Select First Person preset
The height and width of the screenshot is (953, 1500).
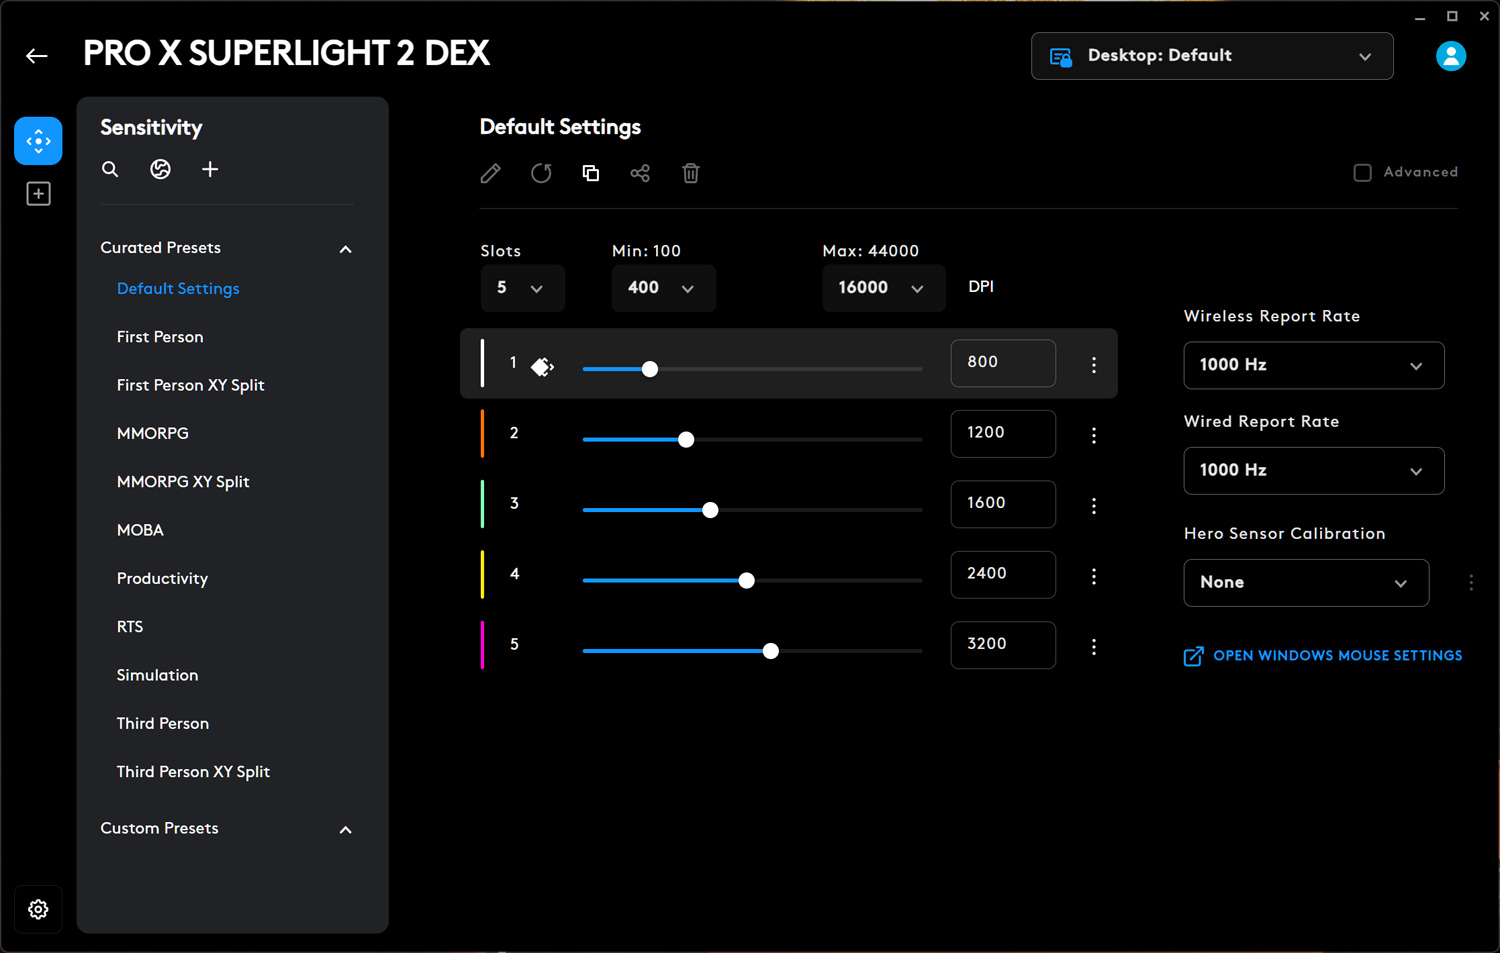tap(160, 337)
